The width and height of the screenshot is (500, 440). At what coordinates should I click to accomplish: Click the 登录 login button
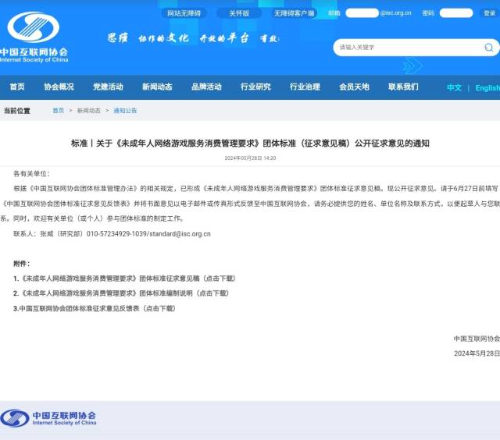click(489, 13)
